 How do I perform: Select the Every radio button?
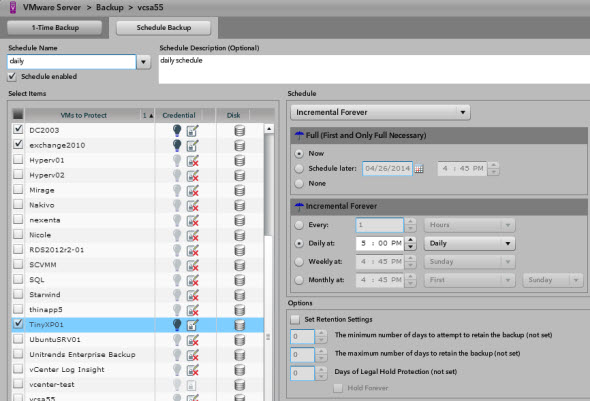pos(299,225)
